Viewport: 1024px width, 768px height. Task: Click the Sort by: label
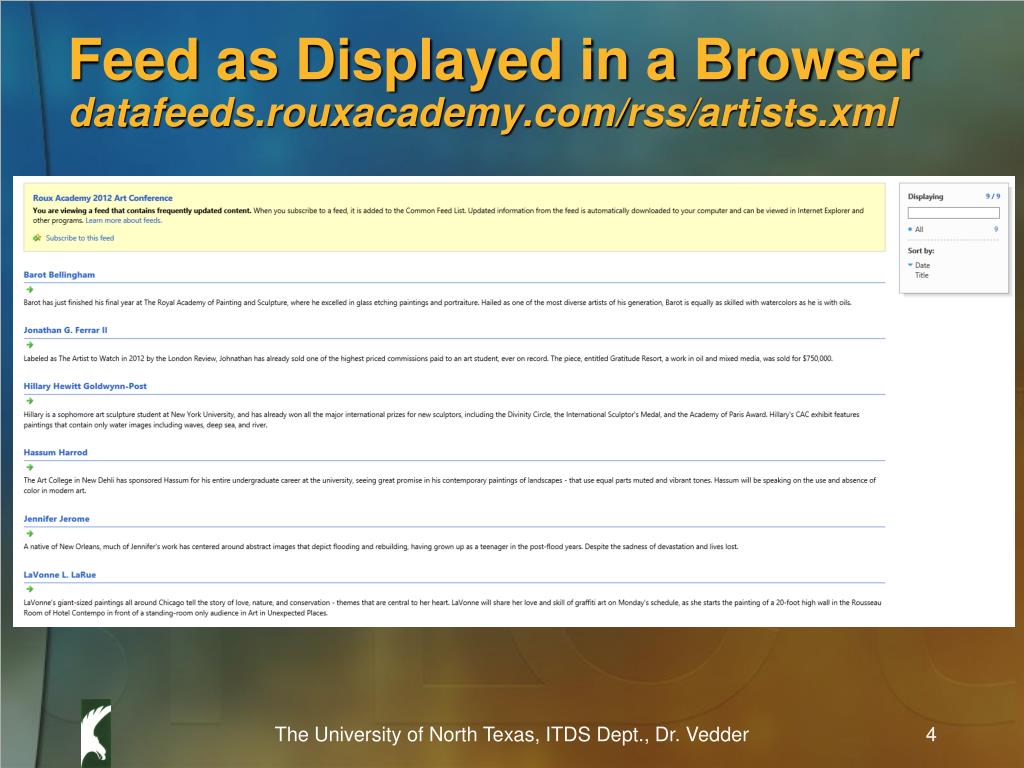tap(921, 251)
